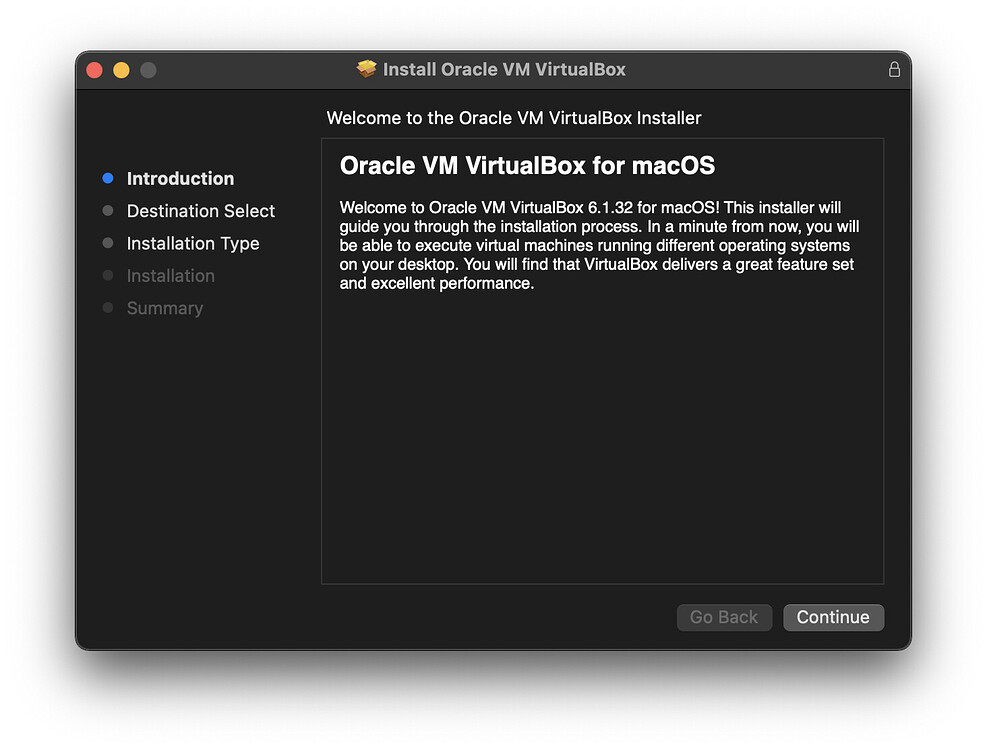The height and width of the screenshot is (750, 987).
Task: Select the Installation Type step
Action: pyautogui.click(x=193, y=243)
